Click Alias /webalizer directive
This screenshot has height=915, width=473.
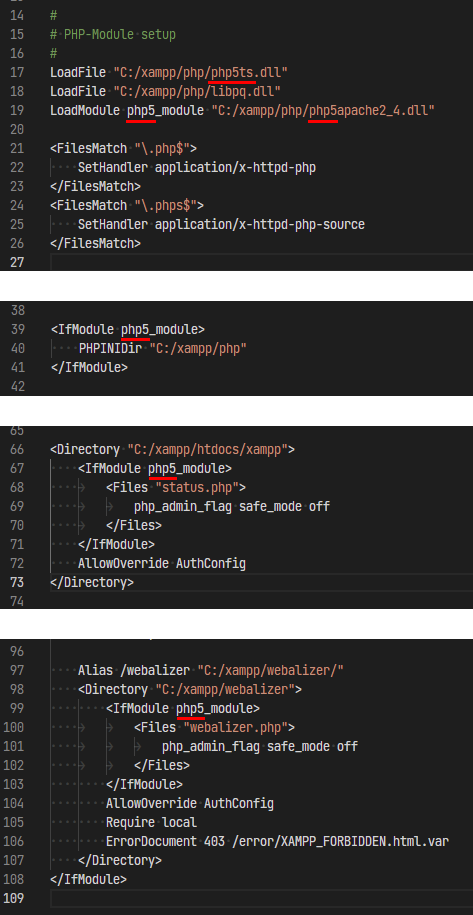click(x=211, y=670)
